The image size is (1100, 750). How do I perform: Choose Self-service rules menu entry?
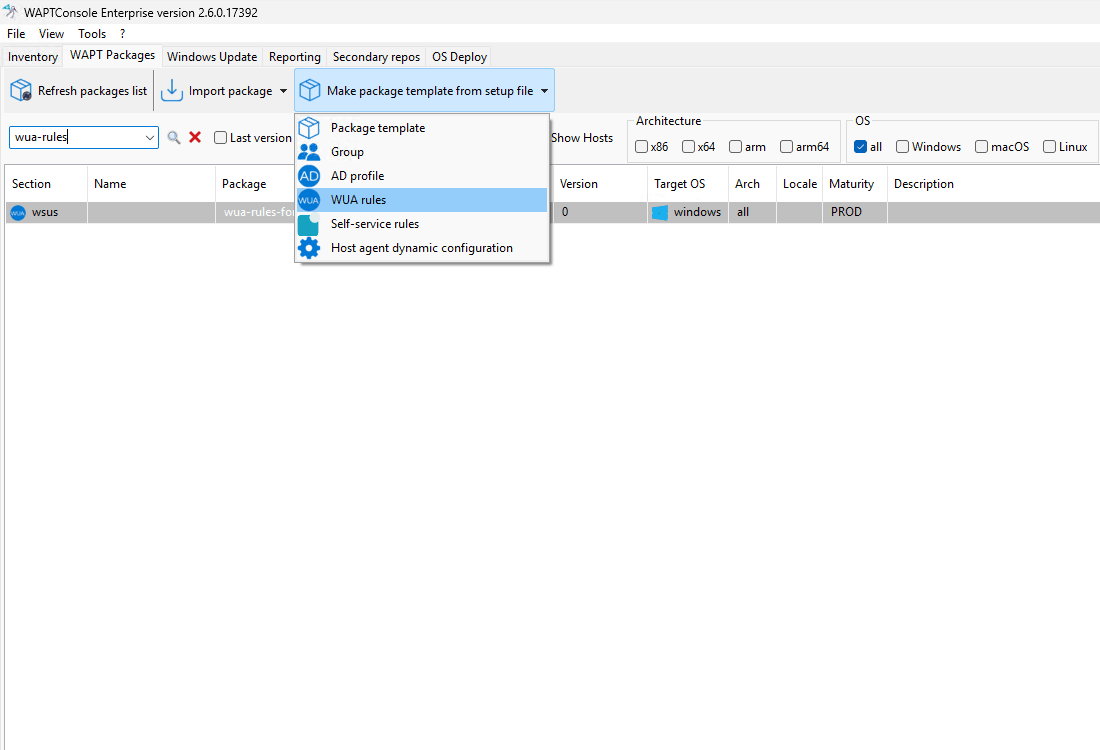coord(422,224)
